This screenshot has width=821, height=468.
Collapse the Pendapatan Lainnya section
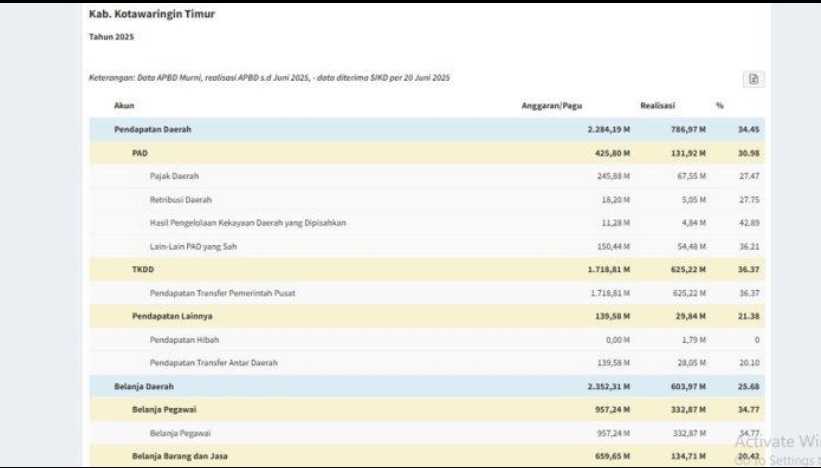click(427, 316)
